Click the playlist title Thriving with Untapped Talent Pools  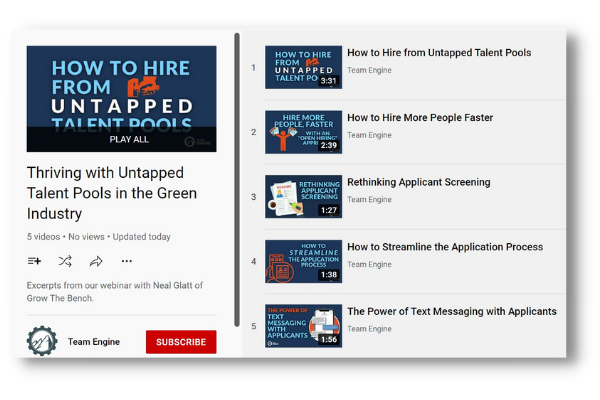click(112, 193)
